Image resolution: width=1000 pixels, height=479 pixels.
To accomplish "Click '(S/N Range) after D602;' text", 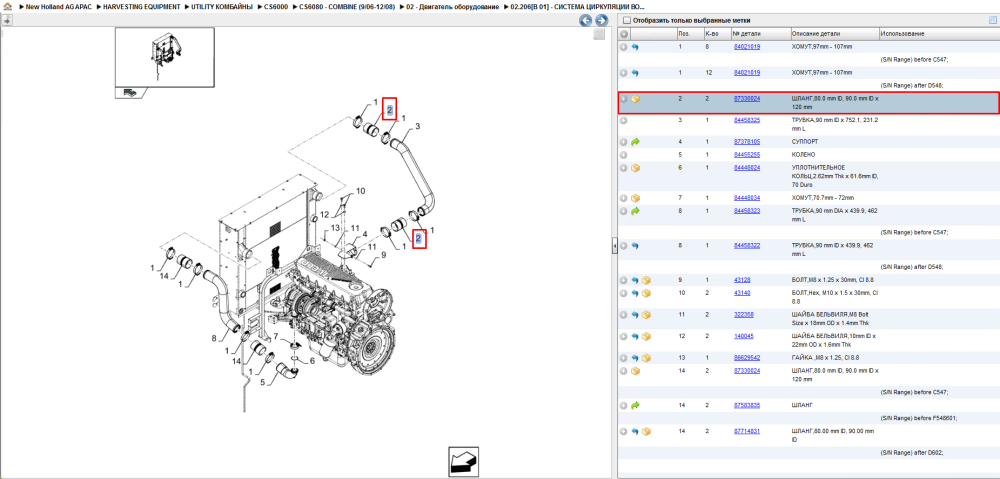I will [x=912, y=452].
